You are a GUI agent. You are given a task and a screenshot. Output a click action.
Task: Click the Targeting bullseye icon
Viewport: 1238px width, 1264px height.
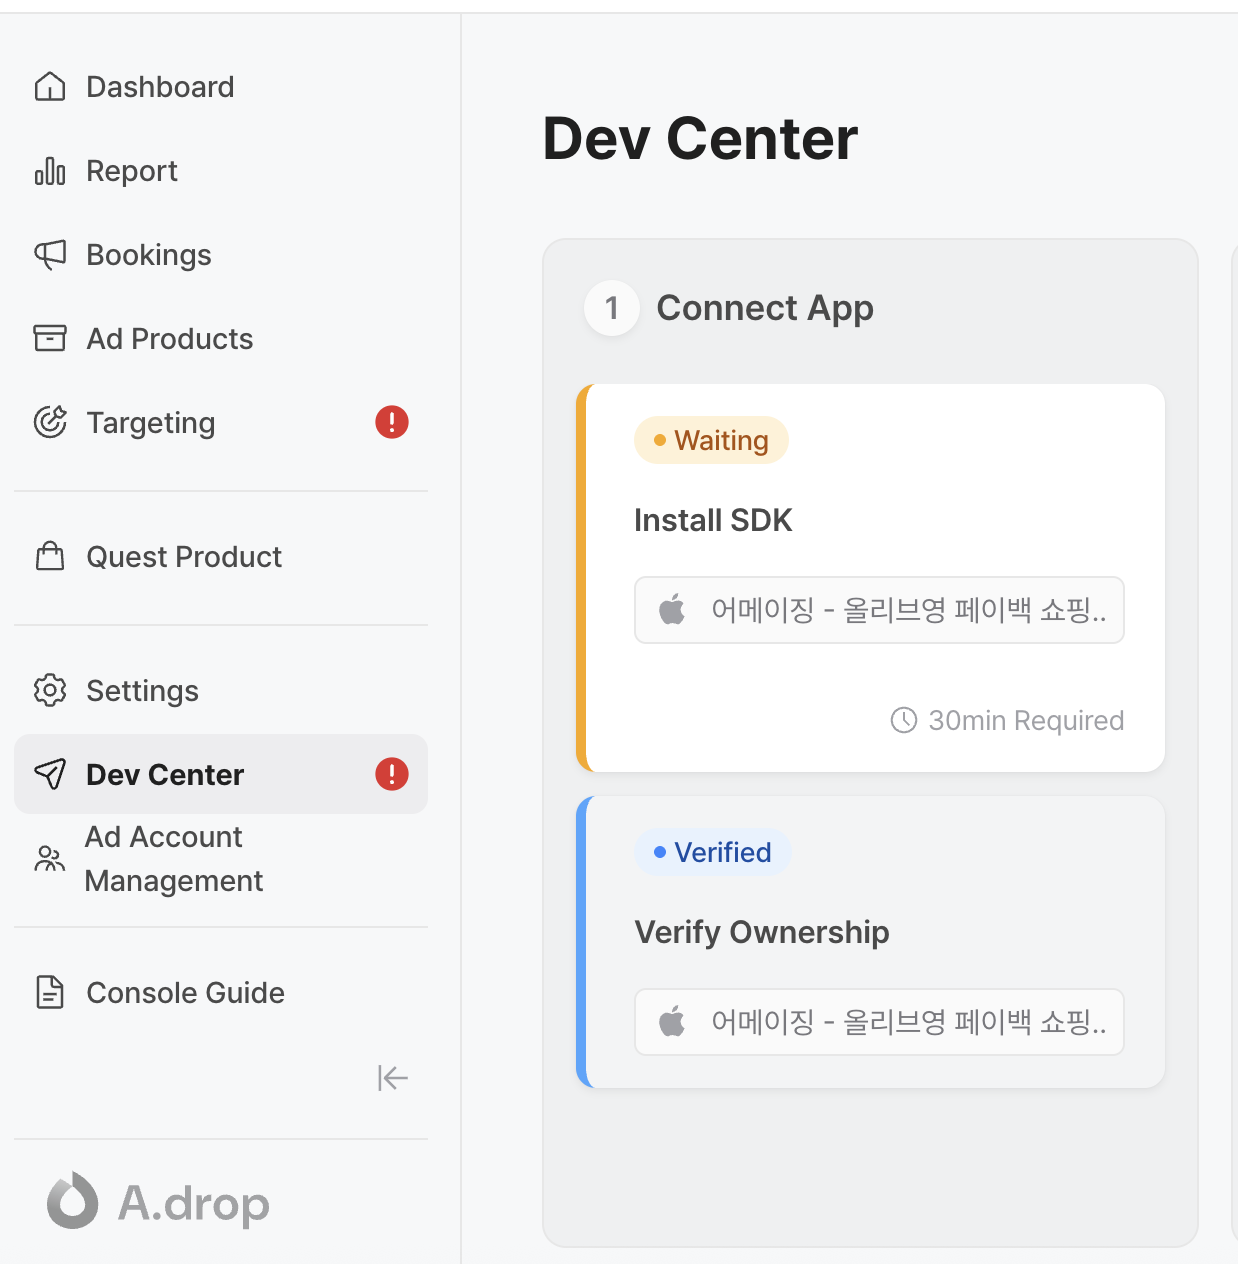click(50, 423)
